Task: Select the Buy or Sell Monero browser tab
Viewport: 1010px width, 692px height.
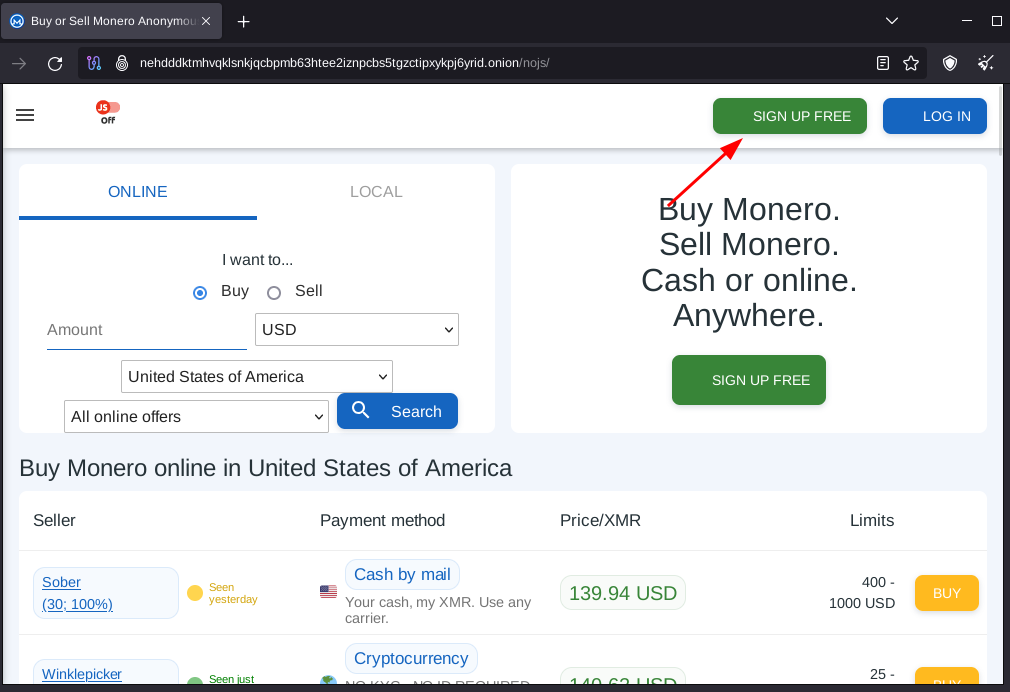Action: click(112, 21)
